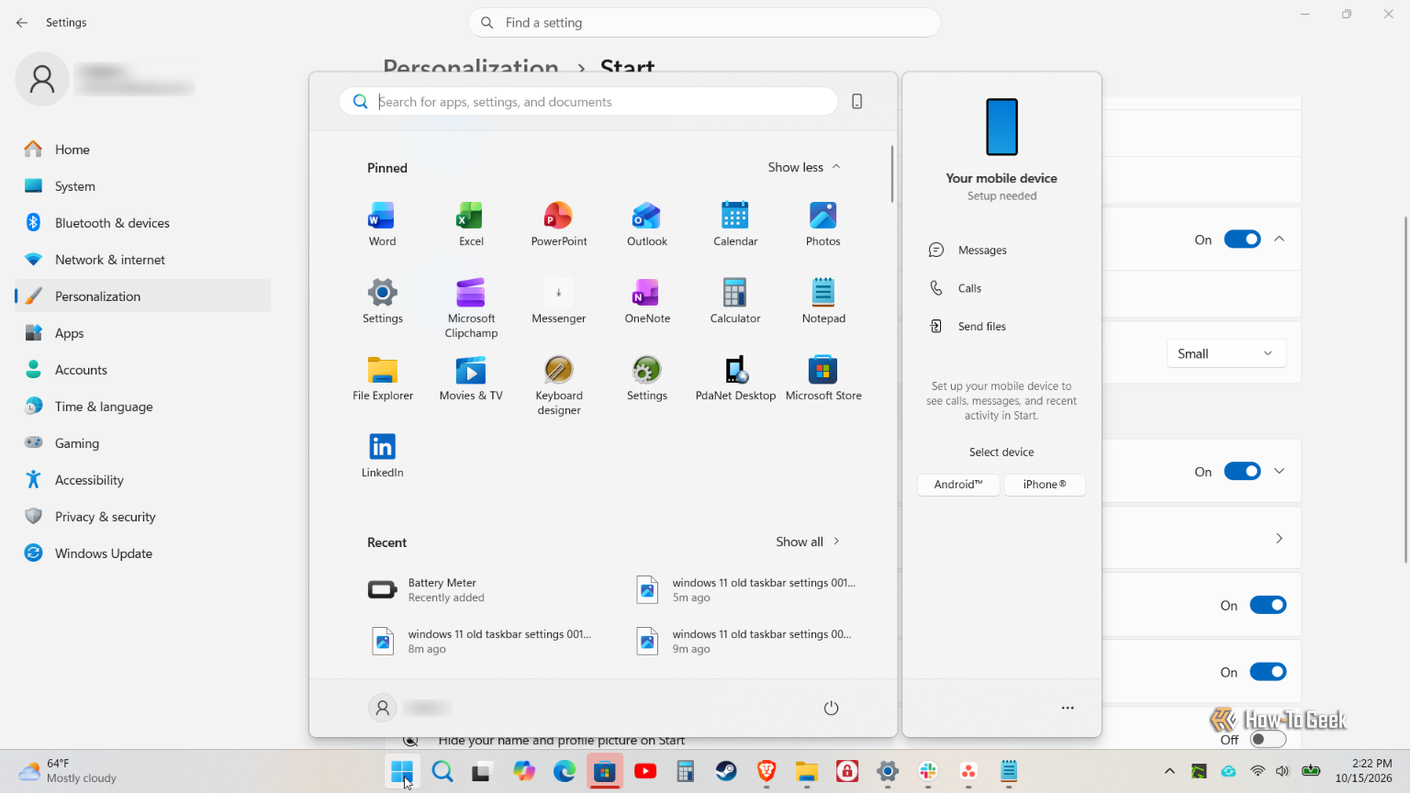Open the settings row with right chevron
The width and height of the screenshot is (1410, 793).
pos(1279,538)
